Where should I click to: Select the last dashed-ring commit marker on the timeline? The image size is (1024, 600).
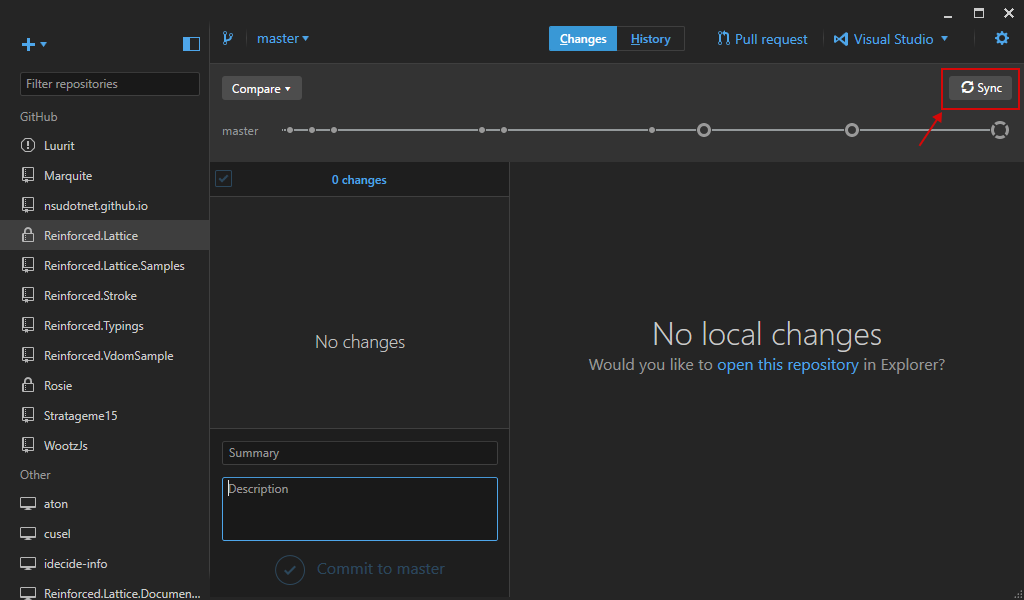[x=1000, y=130]
